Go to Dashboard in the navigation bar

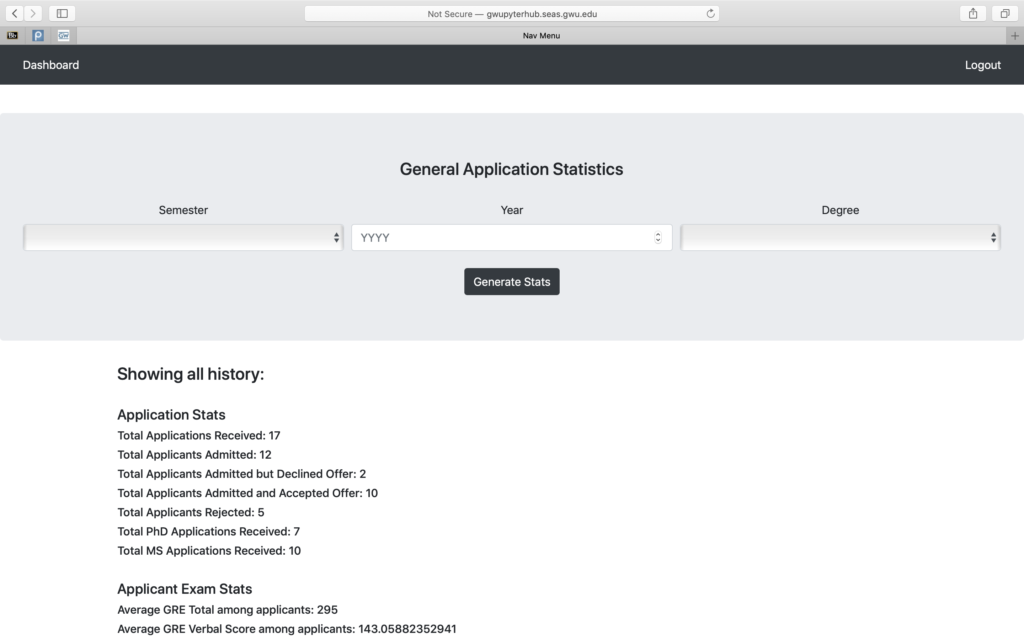tap(51, 65)
